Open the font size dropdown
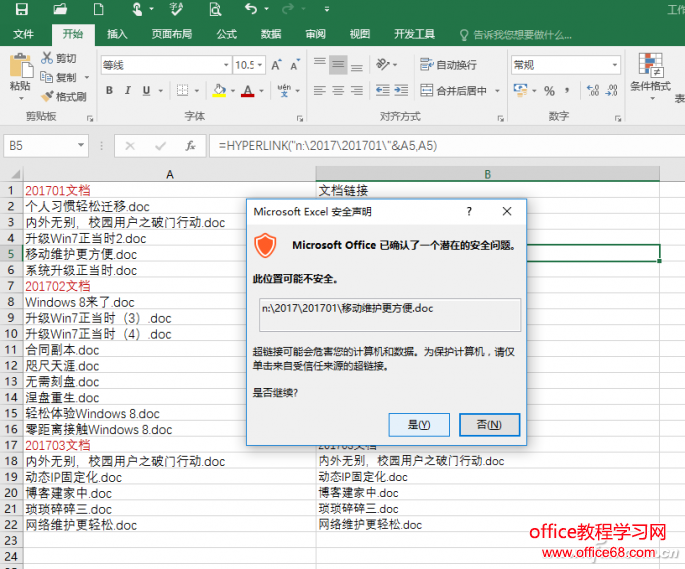The width and height of the screenshot is (685, 569). pos(263,65)
